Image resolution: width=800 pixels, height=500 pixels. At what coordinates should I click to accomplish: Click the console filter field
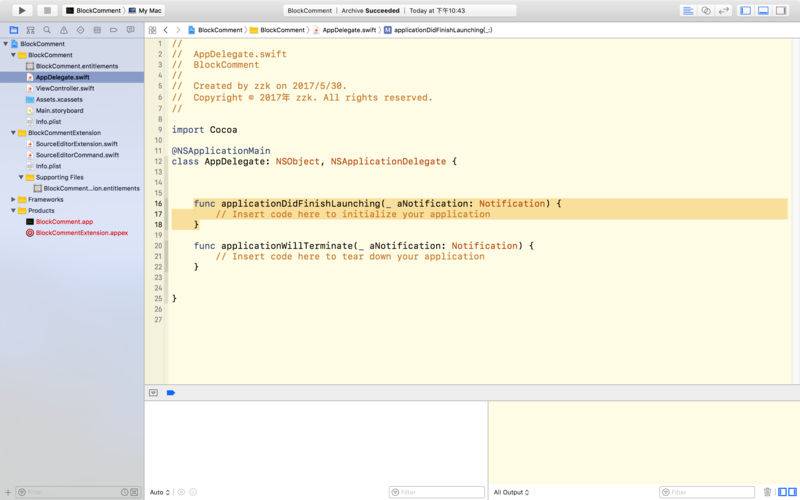coord(707,492)
